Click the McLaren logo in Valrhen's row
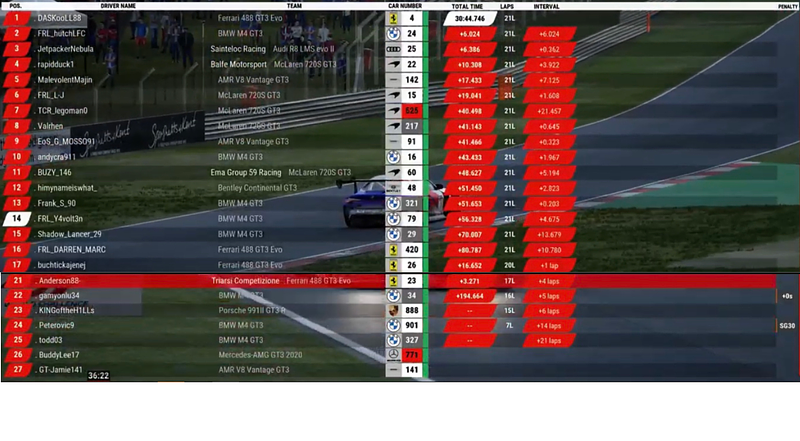 (393, 126)
